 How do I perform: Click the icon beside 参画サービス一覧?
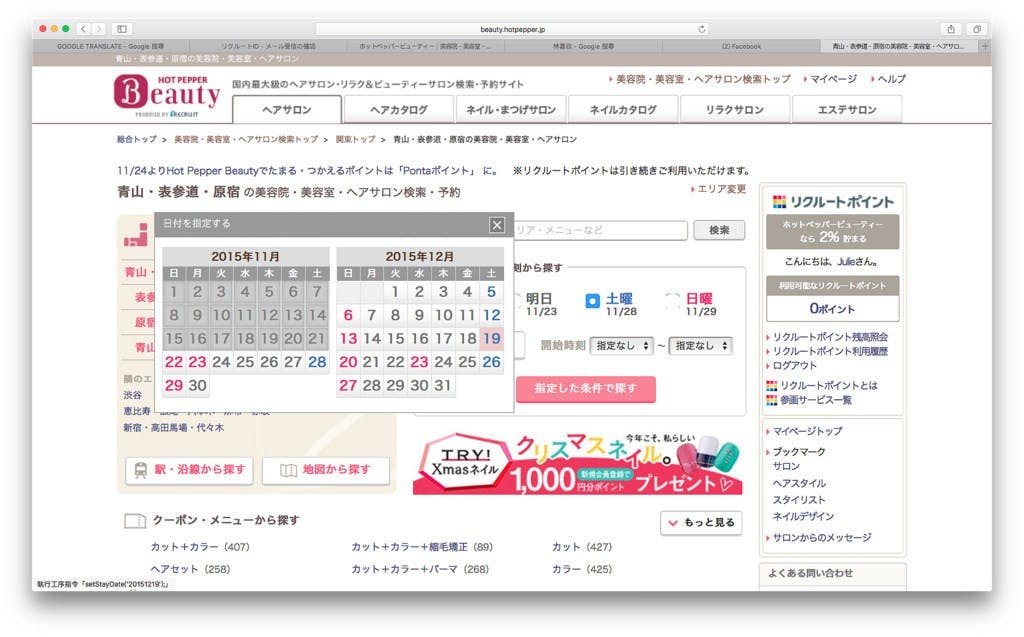pyautogui.click(x=771, y=400)
